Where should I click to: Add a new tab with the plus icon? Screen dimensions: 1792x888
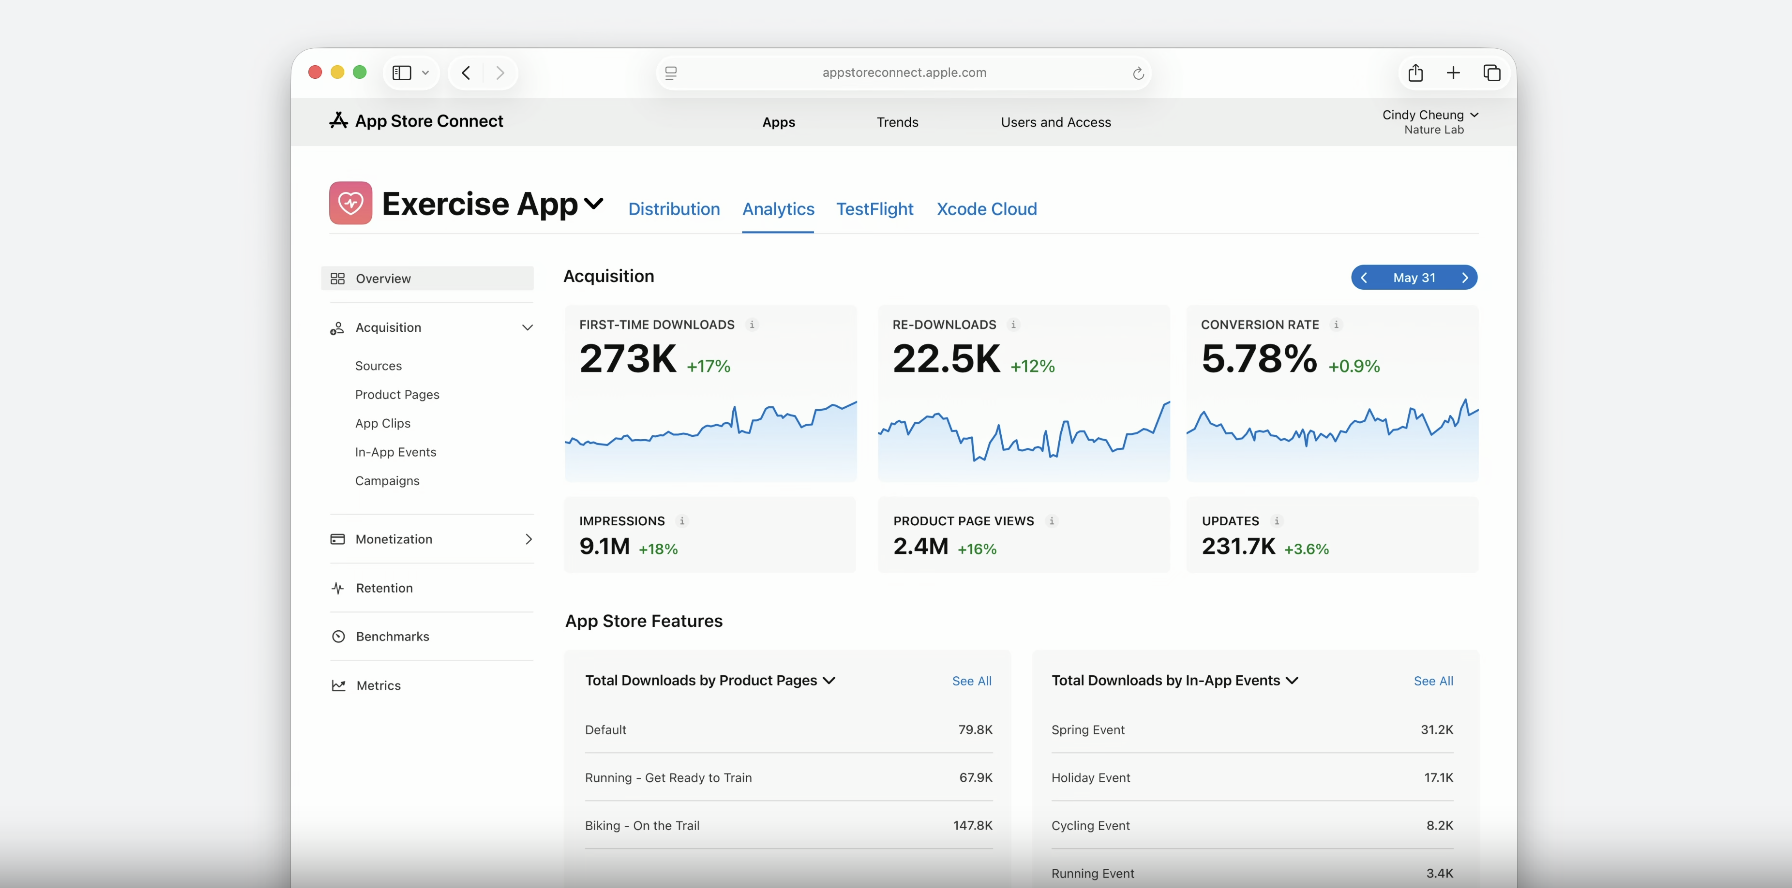1454,73
